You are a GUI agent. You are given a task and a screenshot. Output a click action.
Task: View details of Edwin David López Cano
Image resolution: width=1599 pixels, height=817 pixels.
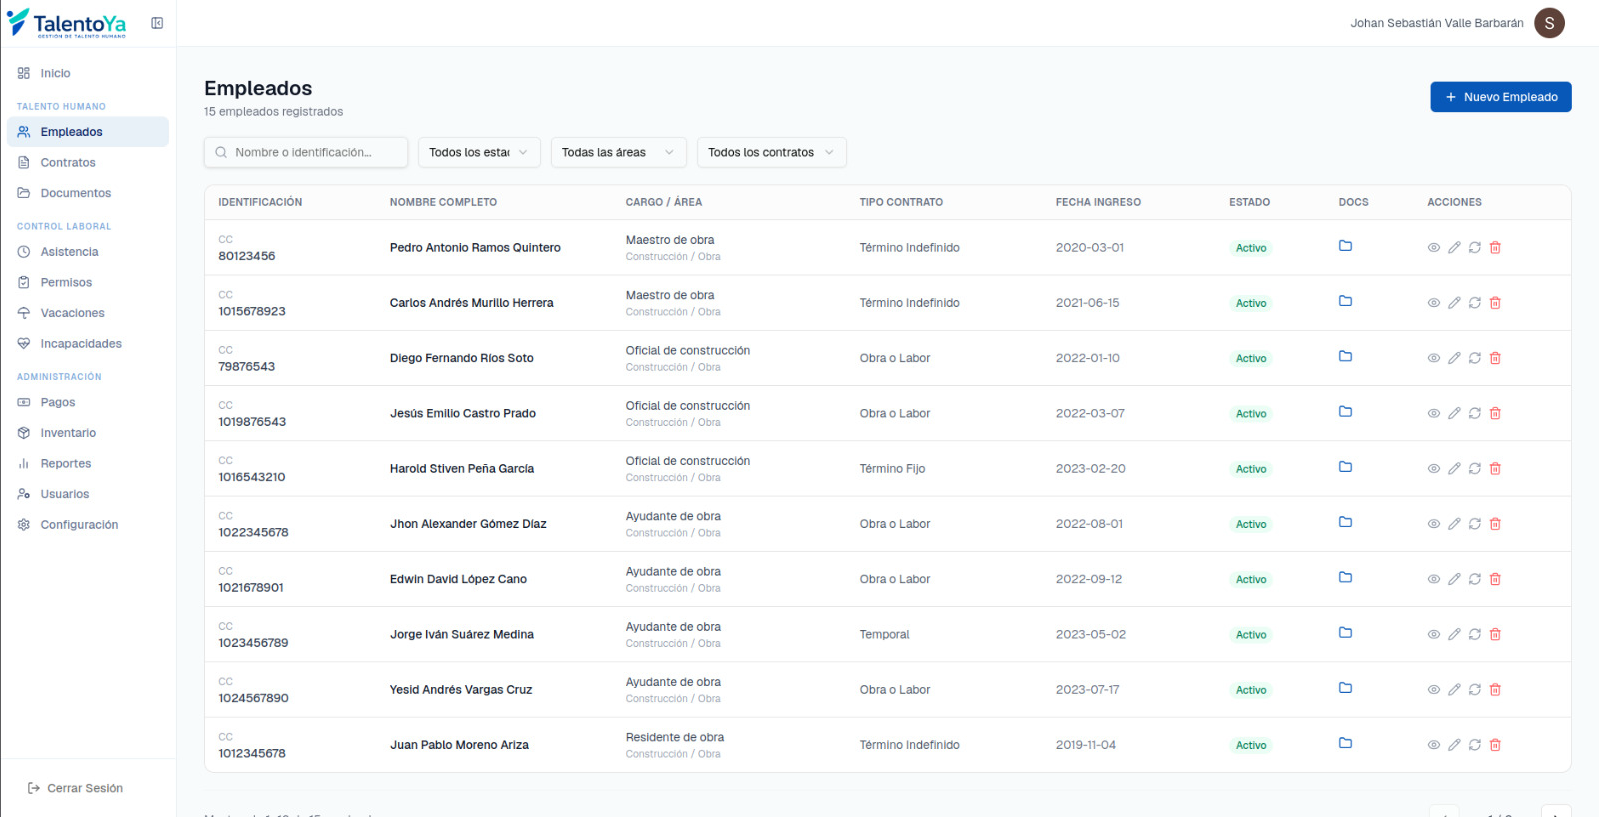pyautogui.click(x=1433, y=579)
